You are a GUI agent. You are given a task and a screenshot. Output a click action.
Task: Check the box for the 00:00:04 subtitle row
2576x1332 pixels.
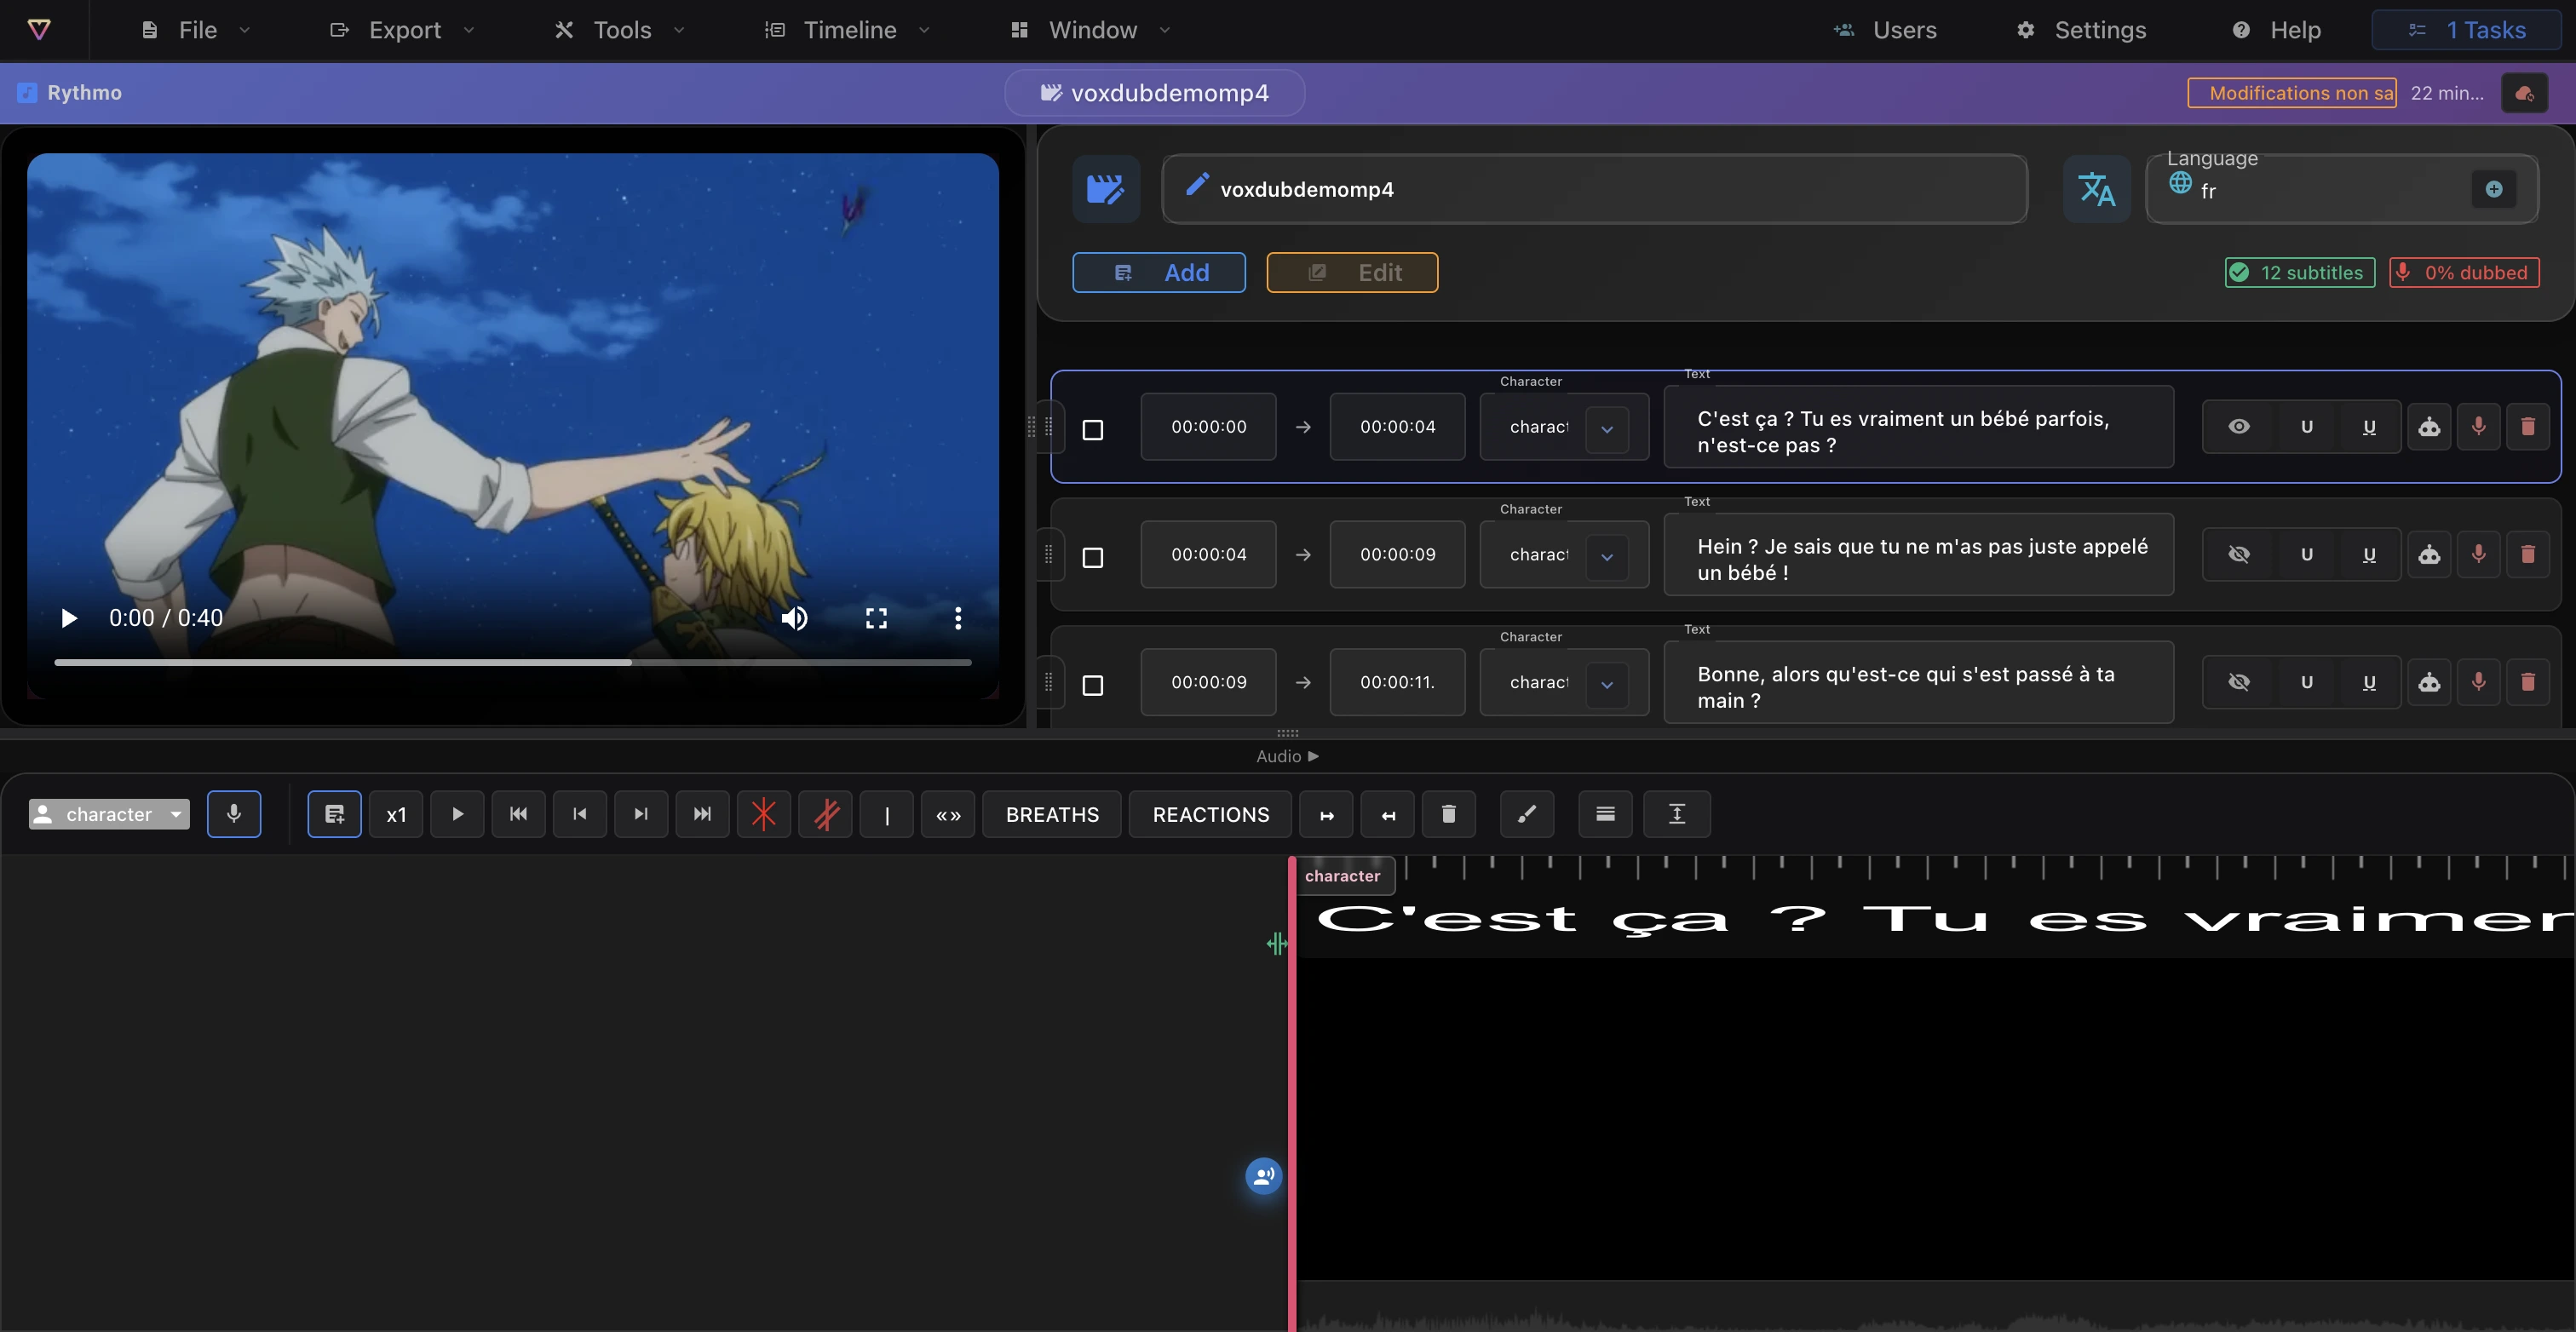(x=1093, y=558)
